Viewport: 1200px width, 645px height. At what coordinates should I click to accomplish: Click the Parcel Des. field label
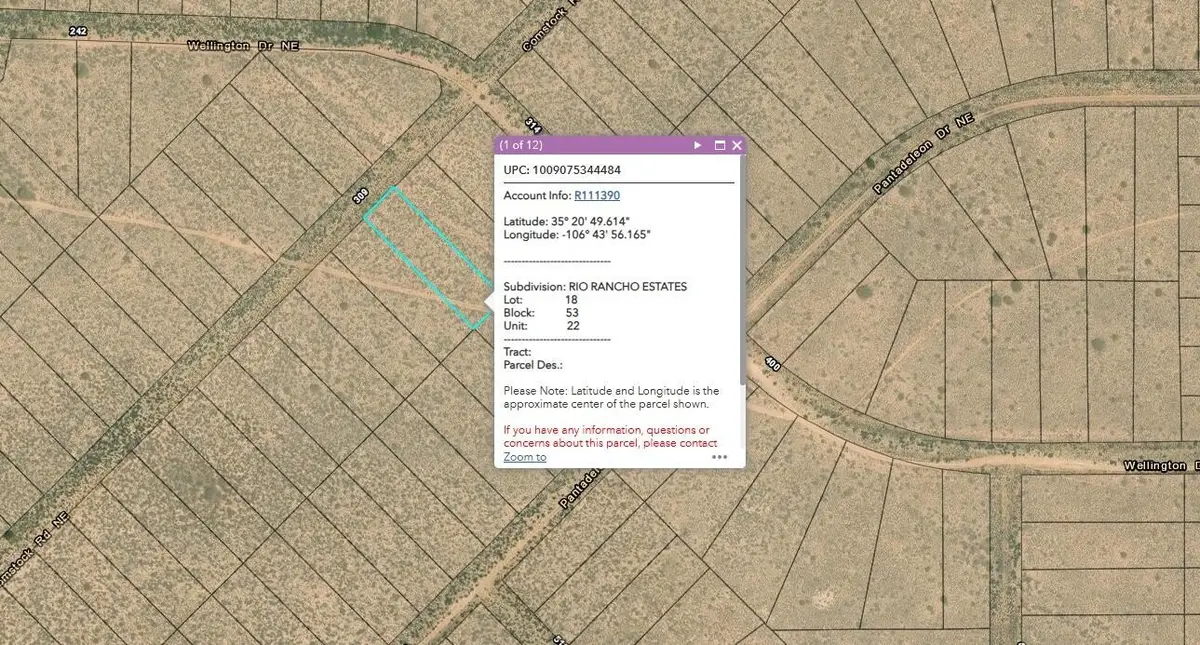pos(533,365)
